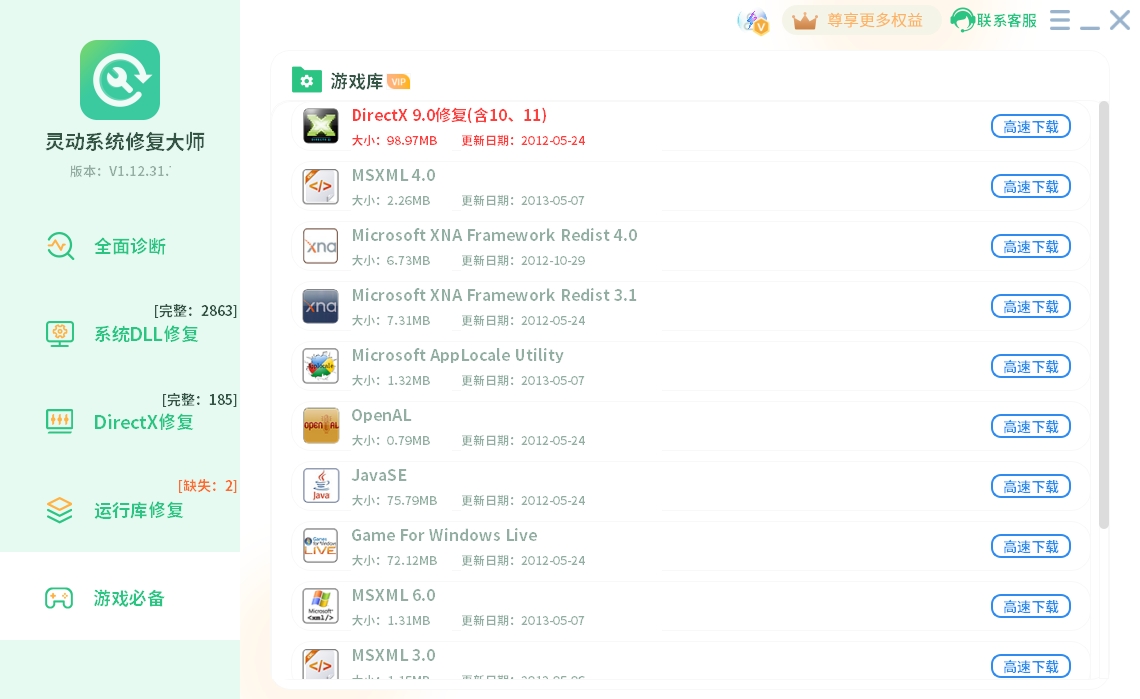Click 高速下载 for MSXML 4.0
Image resolution: width=1140 pixels, height=699 pixels.
[x=1031, y=187]
